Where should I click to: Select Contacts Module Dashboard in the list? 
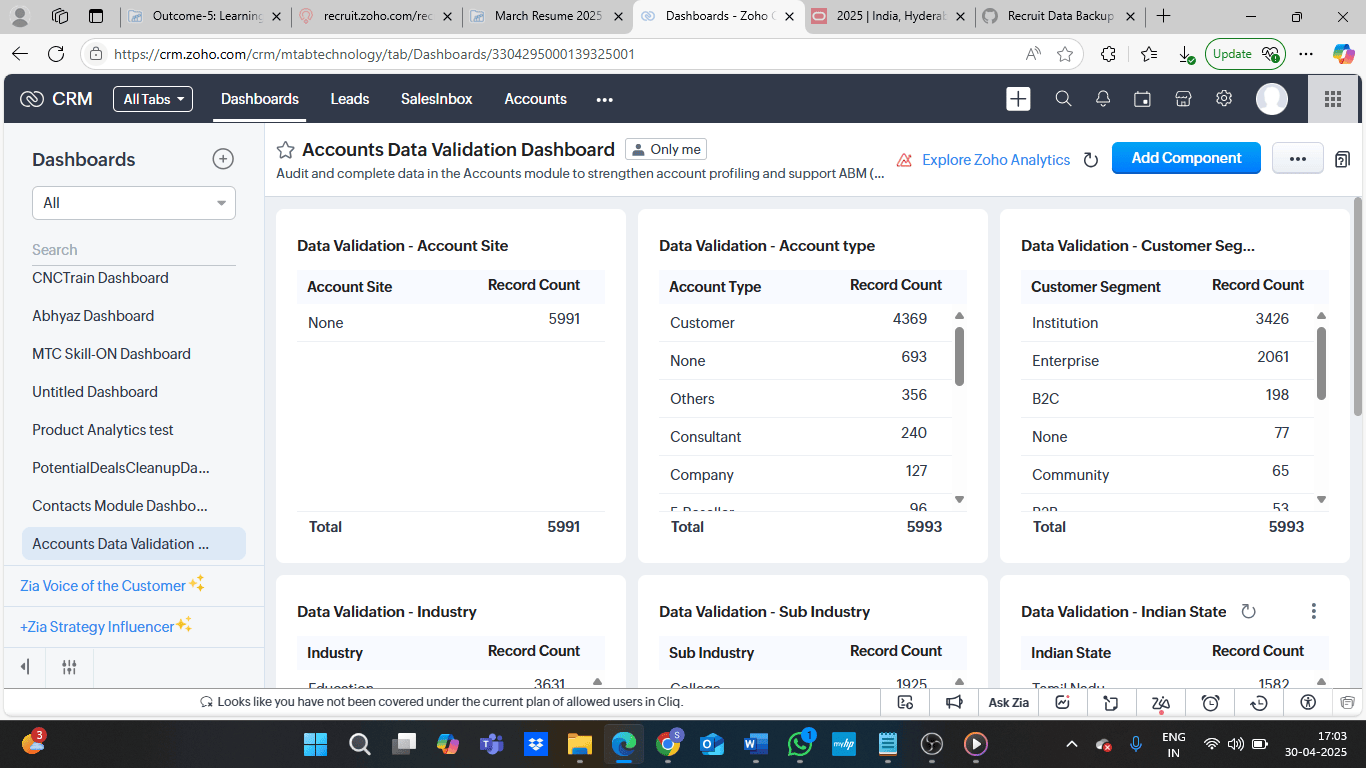pyautogui.click(x=120, y=506)
